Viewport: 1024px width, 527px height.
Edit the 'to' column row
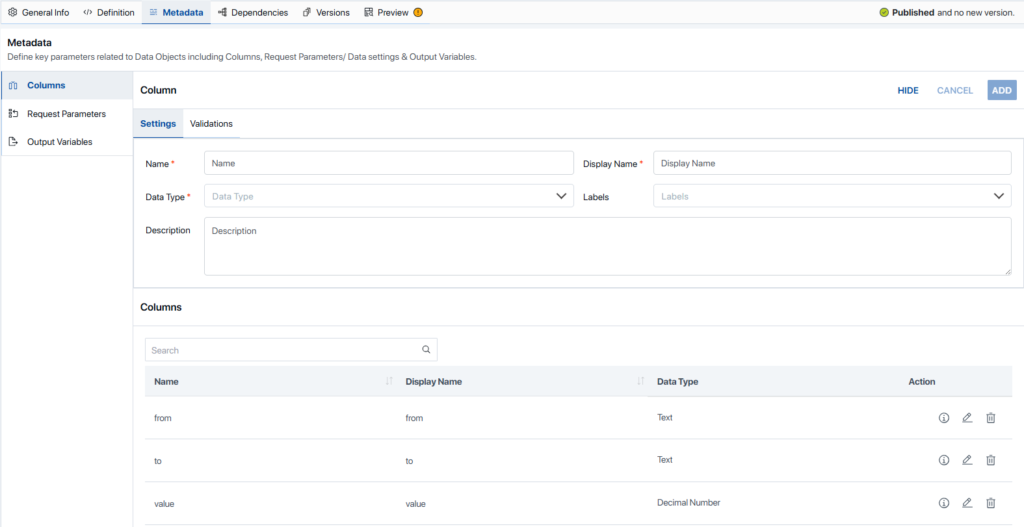[967, 460]
